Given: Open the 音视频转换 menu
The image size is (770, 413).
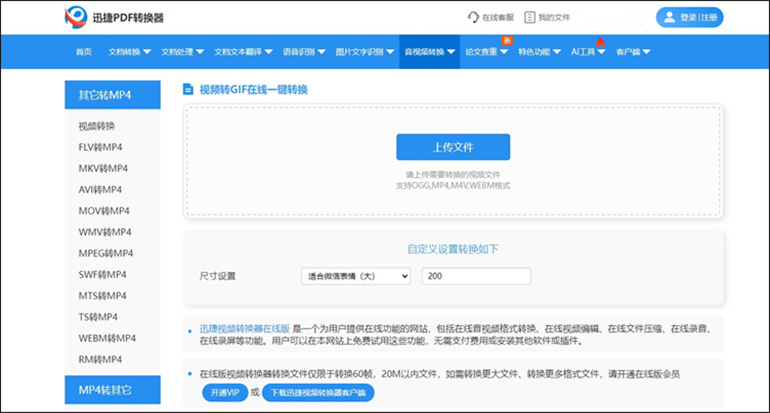Looking at the screenshot, I should point(430,52).
